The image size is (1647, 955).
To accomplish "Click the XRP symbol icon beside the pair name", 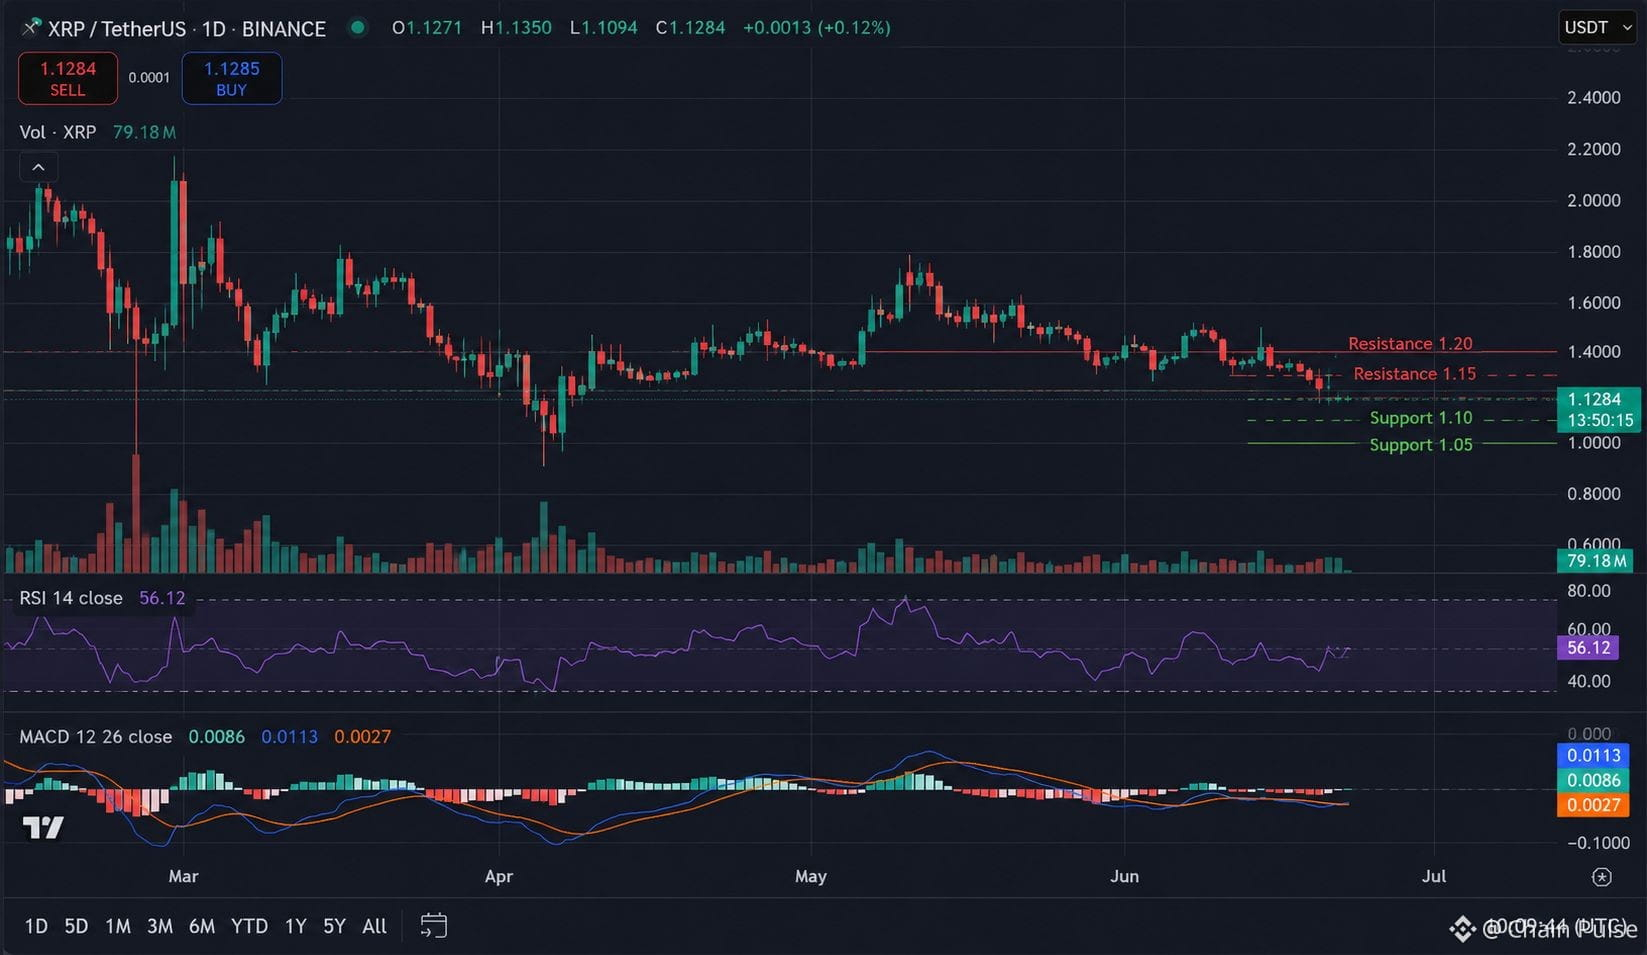I will pyautogui.click(x=32, y=27).
